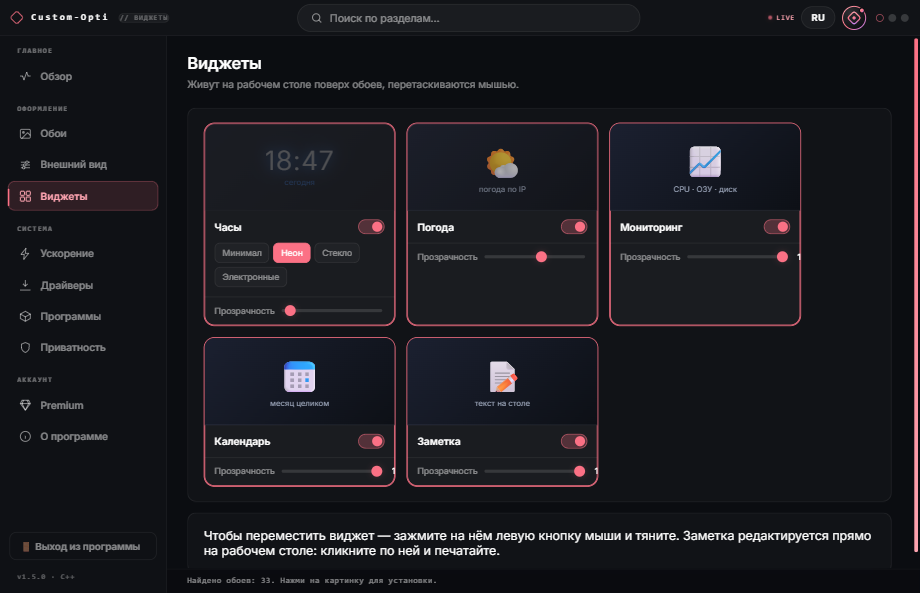This screenshot has height=593, width=920.
Task: Click the Погода transparency slider
Action: pyautogui.click(x=535, y=257)
